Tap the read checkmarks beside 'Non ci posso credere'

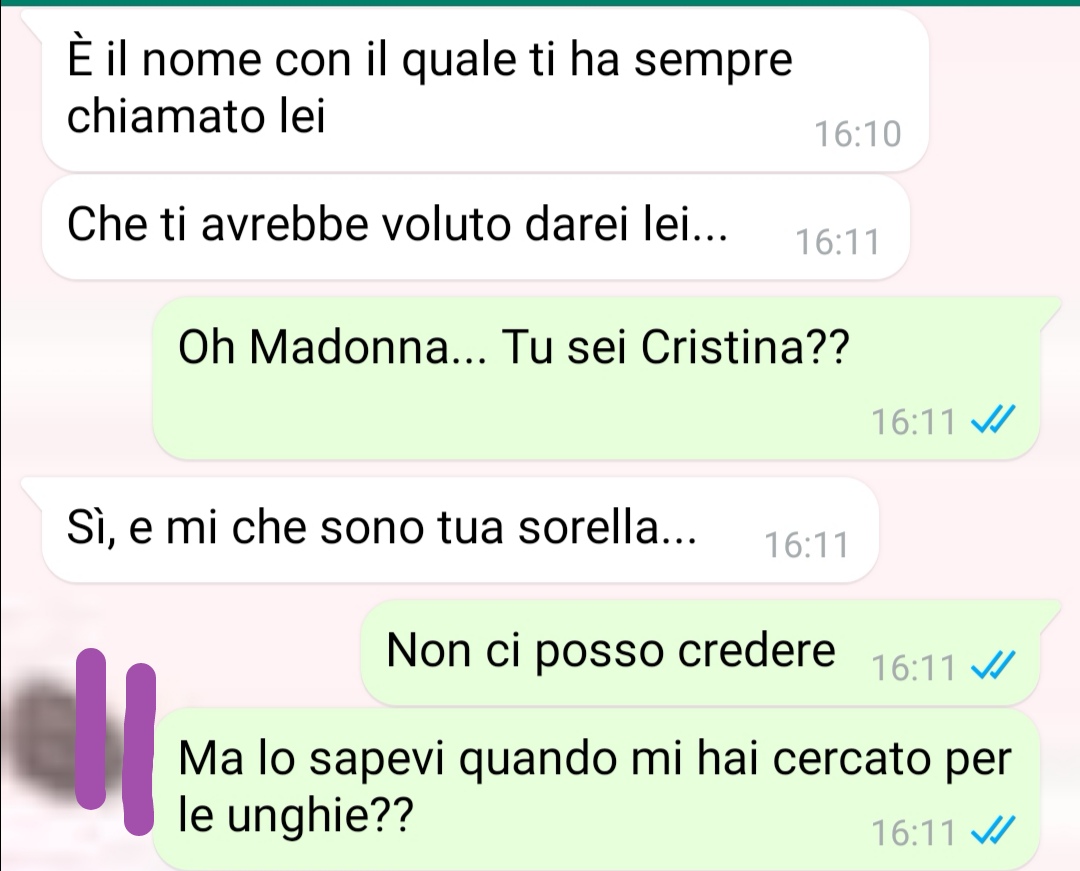993,667
